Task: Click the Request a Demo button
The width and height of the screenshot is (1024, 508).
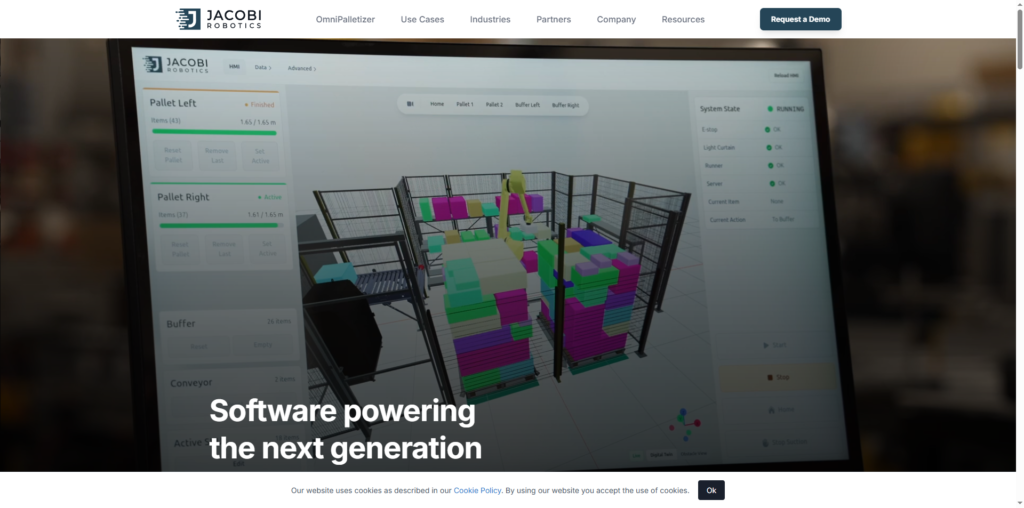Action: coord(800,19)
